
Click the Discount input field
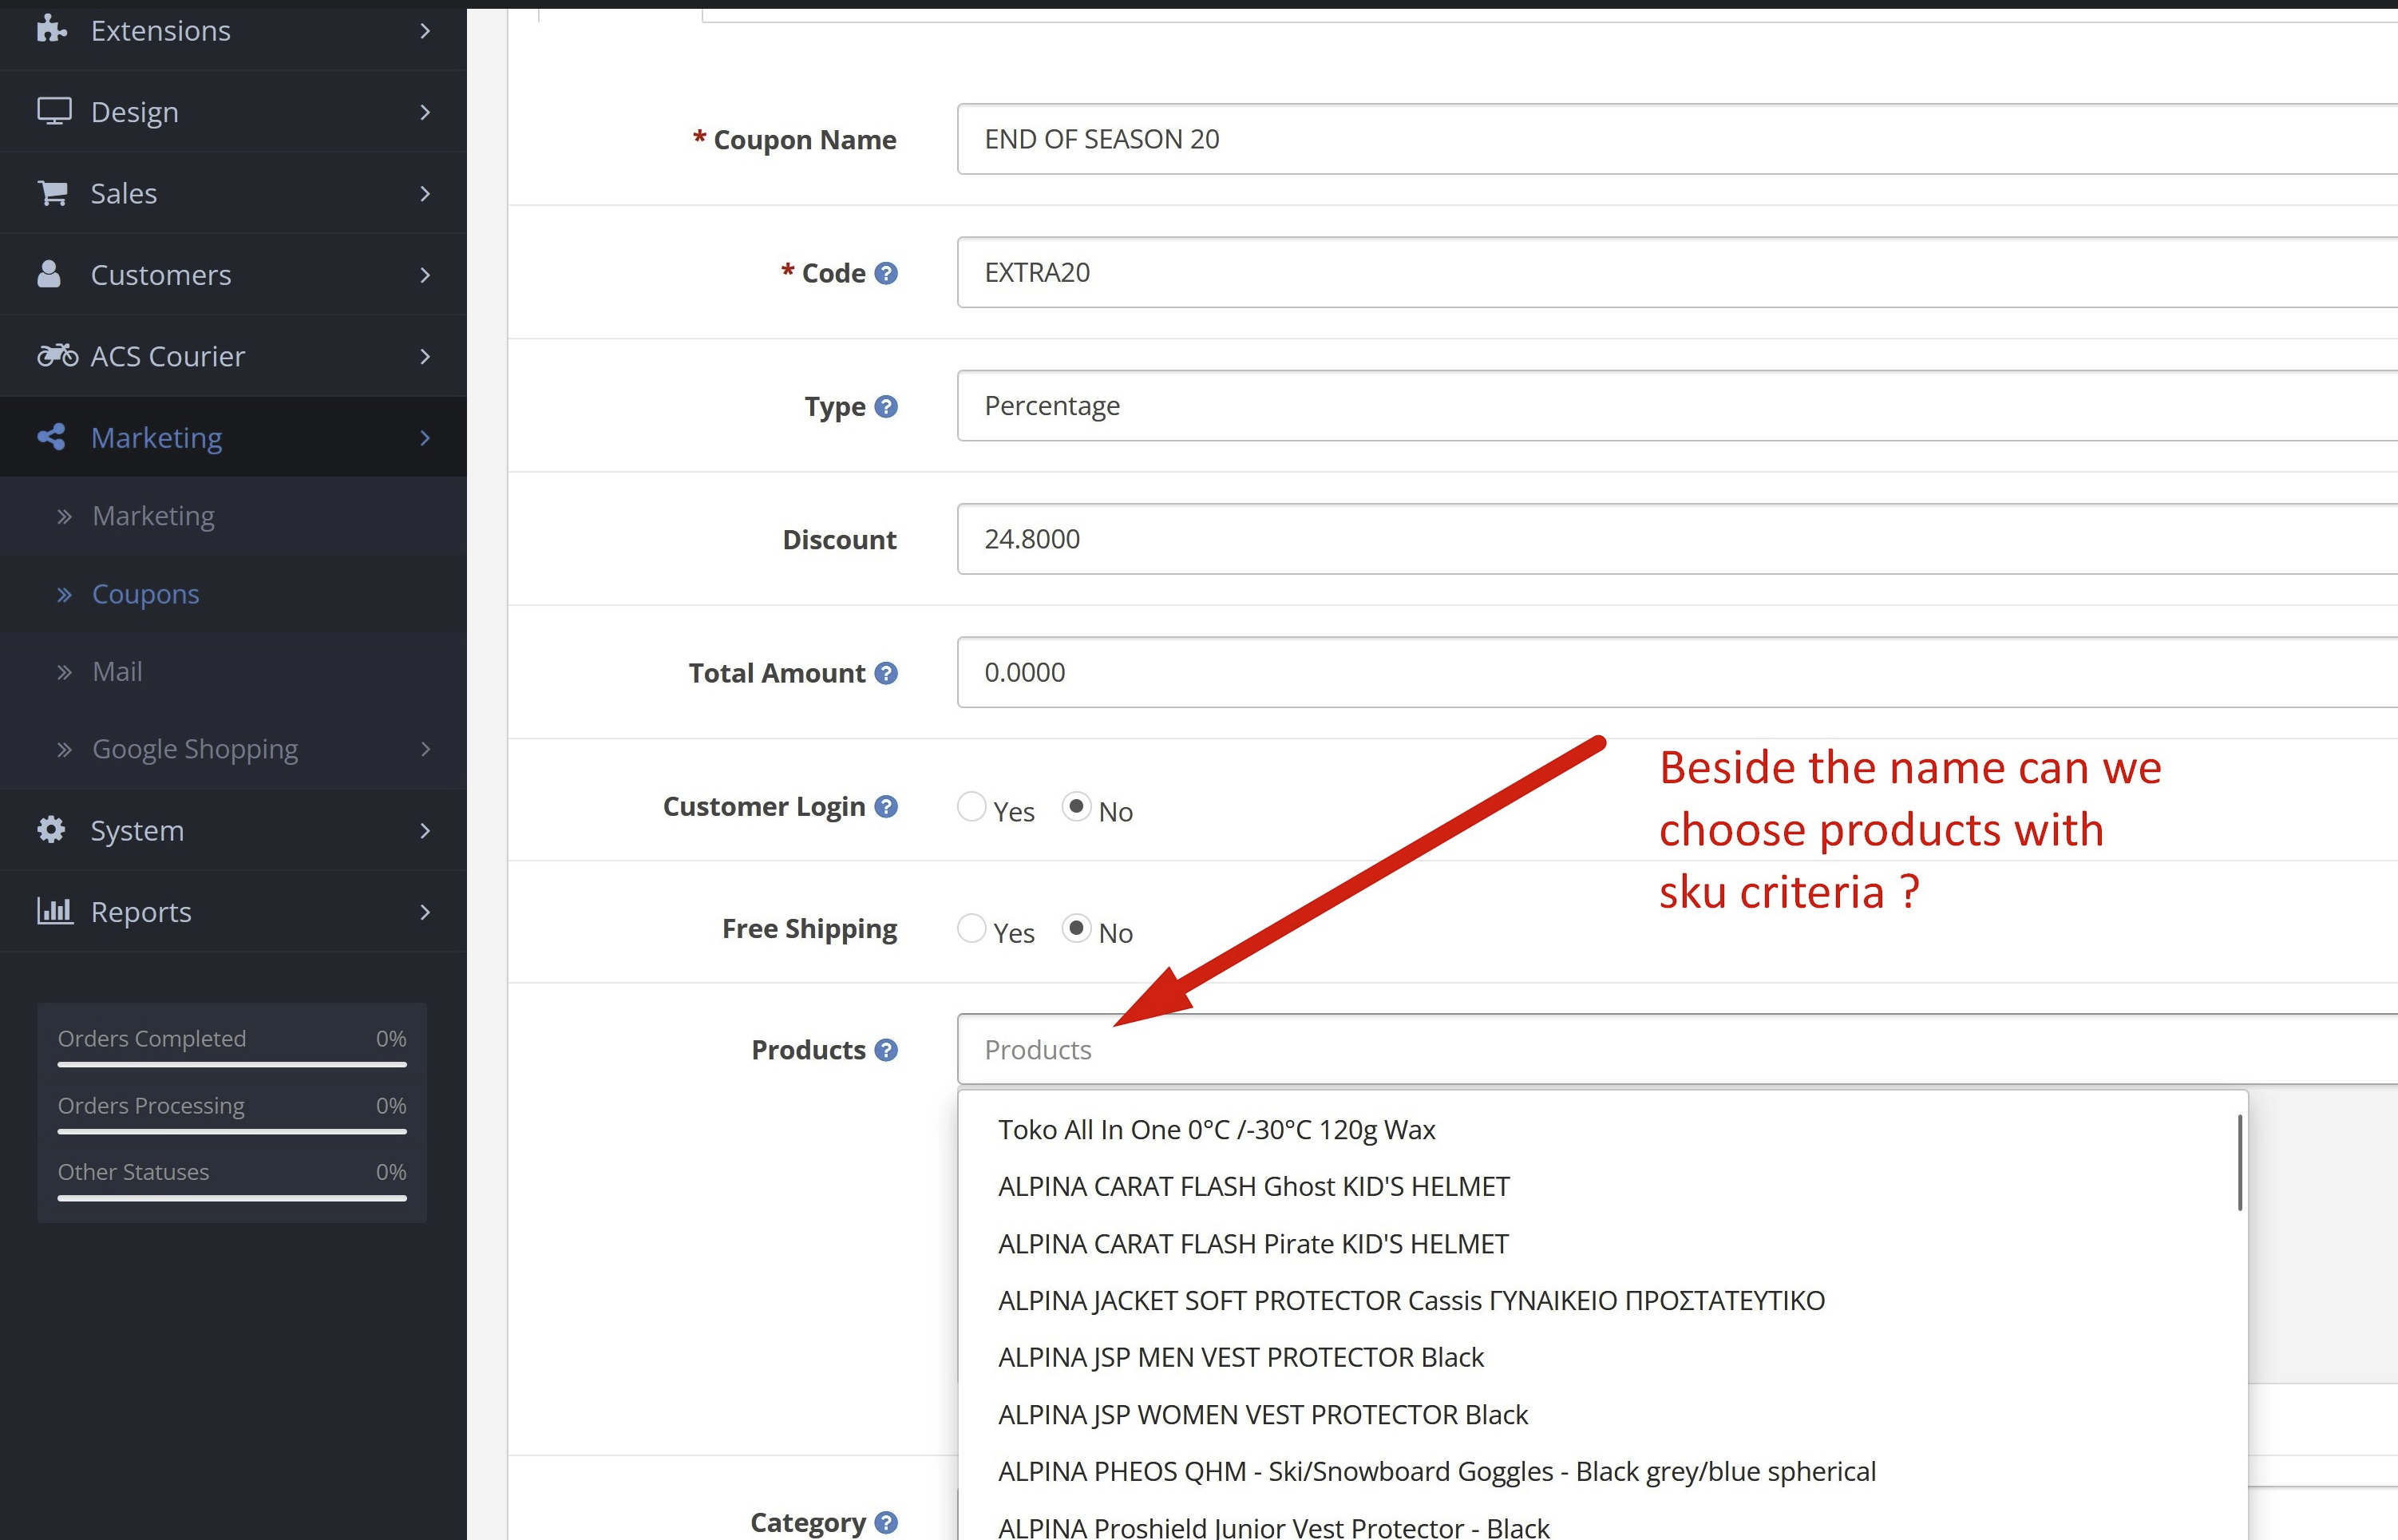click(1677, 539)
